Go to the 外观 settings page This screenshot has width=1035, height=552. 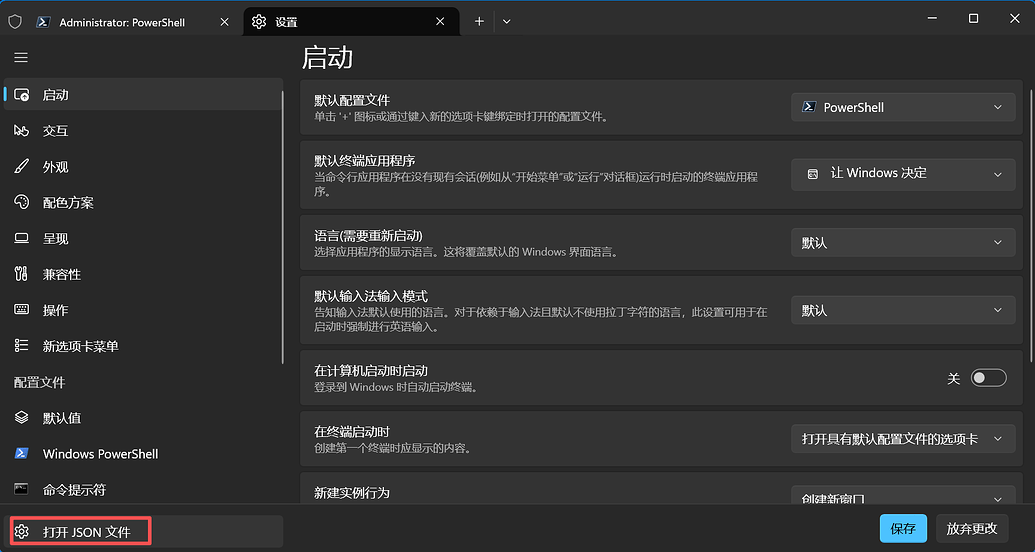(x=143, y=166)
